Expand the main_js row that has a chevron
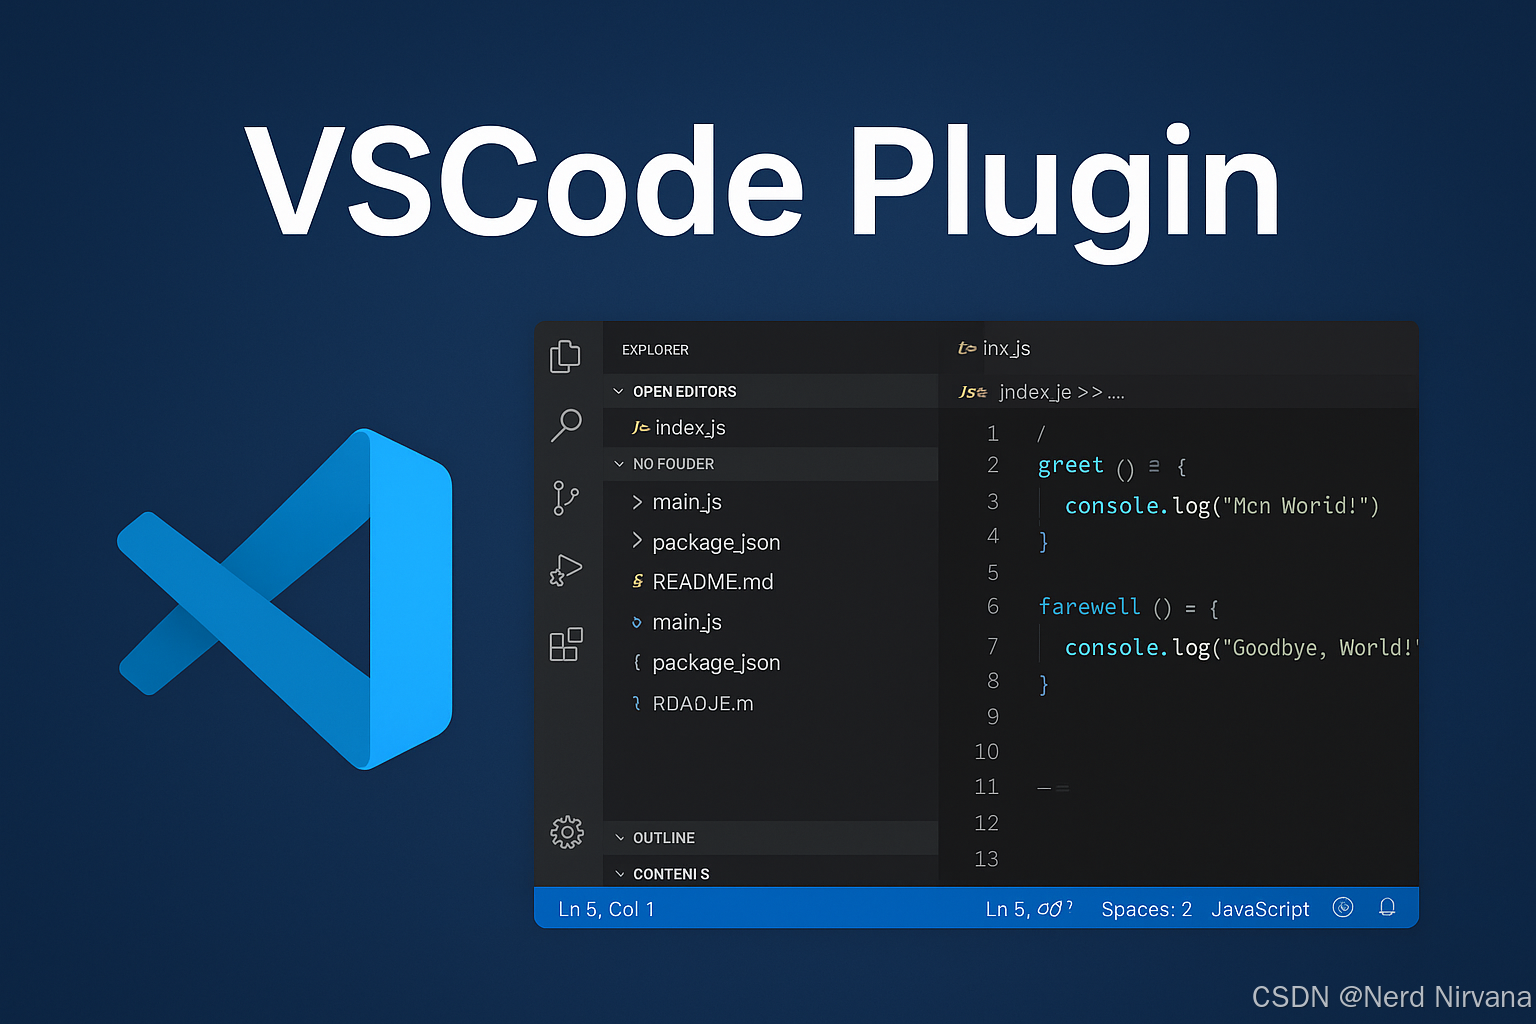Screen dimensions: 1536x1024 tap(637, 501)
